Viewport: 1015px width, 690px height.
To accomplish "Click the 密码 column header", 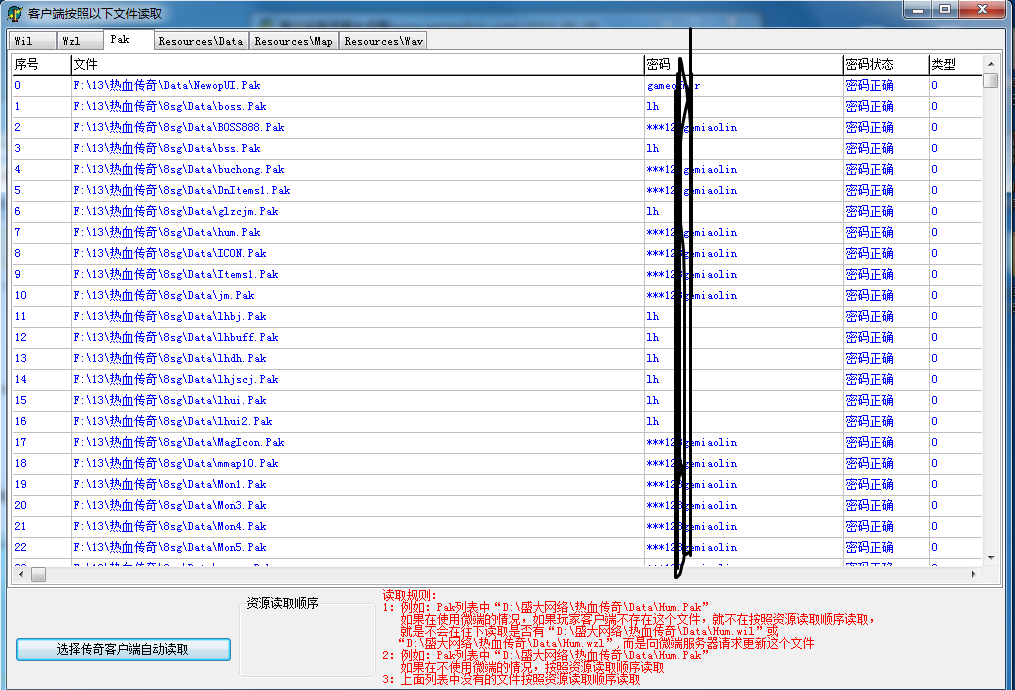I will (743, 64).
